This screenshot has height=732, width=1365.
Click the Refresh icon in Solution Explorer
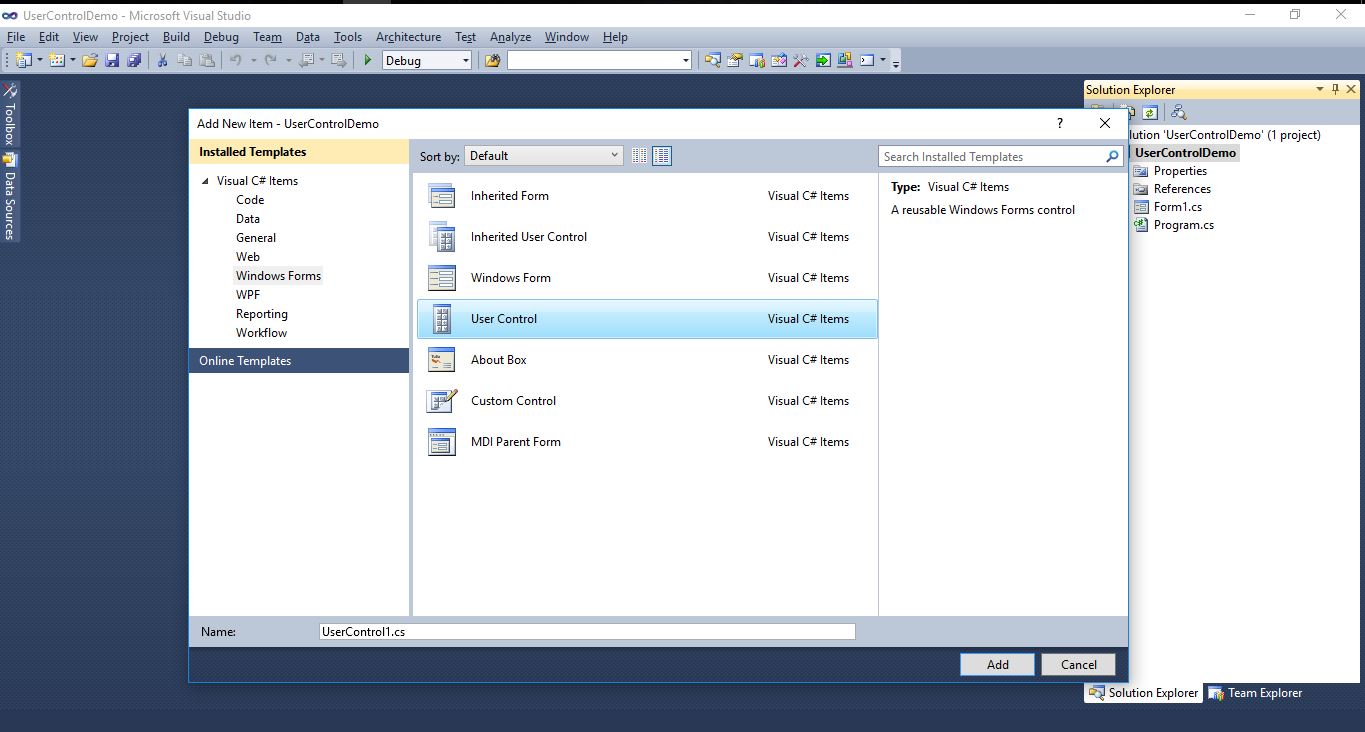click(x=1150, y=113)
